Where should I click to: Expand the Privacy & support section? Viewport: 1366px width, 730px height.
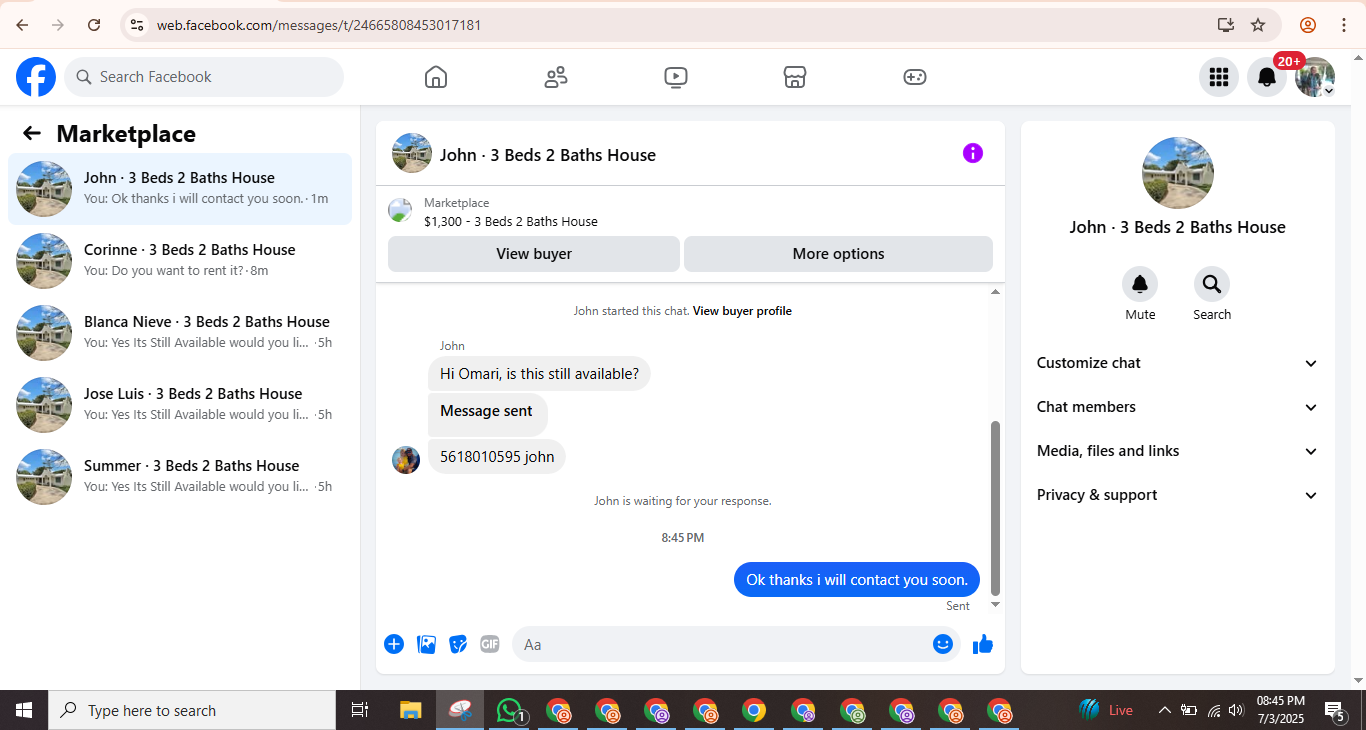click(1178, 495)
